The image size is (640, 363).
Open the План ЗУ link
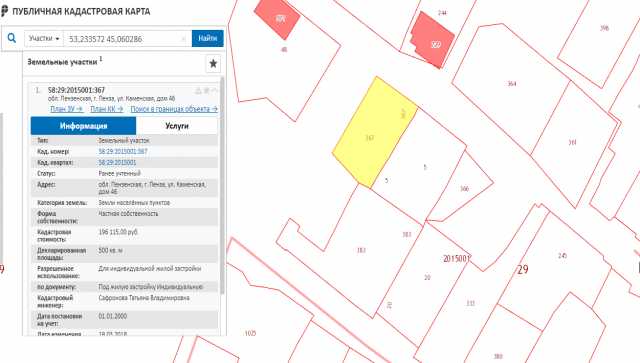pos(67,109)
